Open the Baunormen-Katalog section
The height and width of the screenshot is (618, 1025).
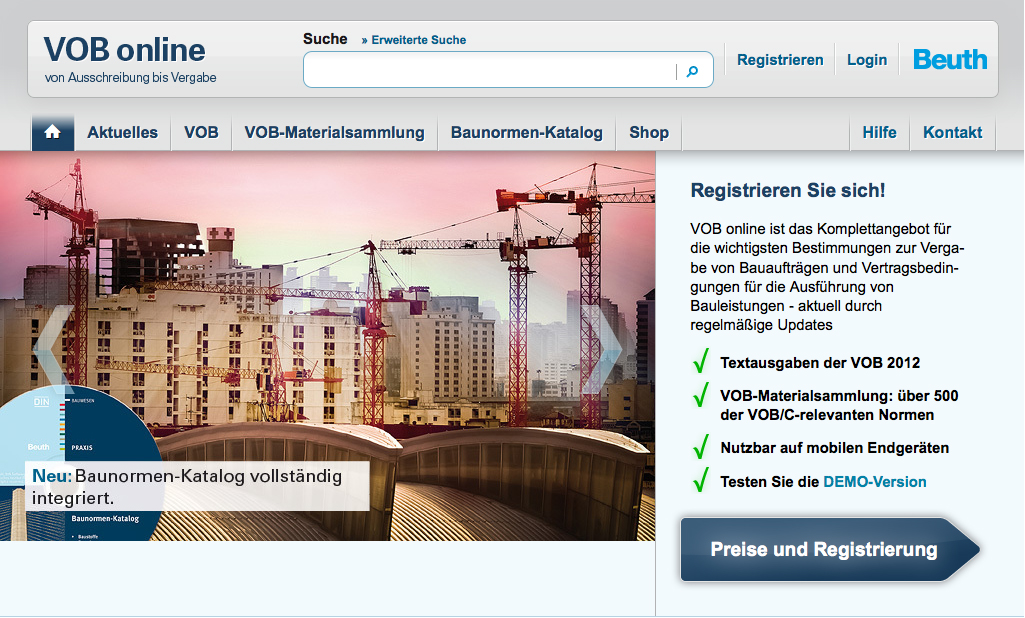526,131
